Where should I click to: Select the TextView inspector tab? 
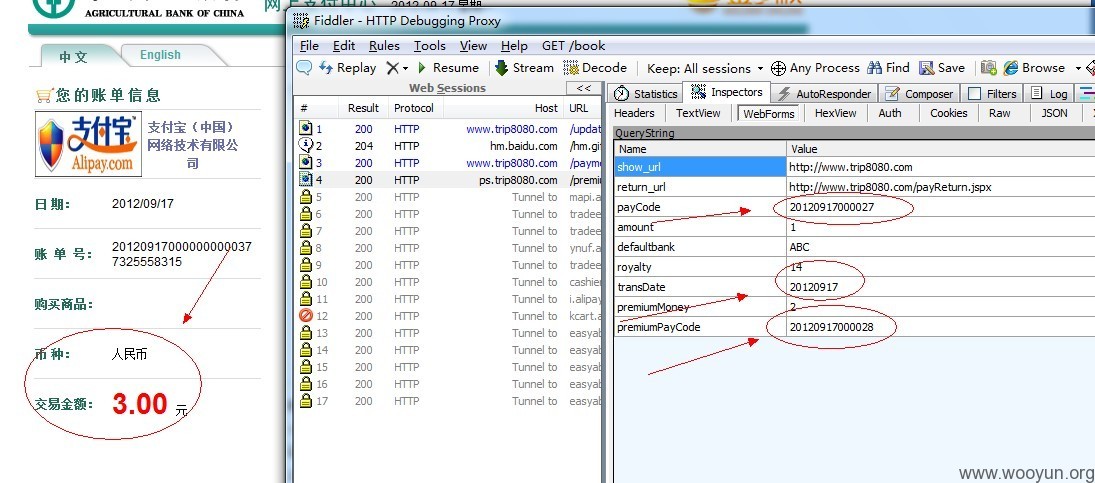click(698, 113)
